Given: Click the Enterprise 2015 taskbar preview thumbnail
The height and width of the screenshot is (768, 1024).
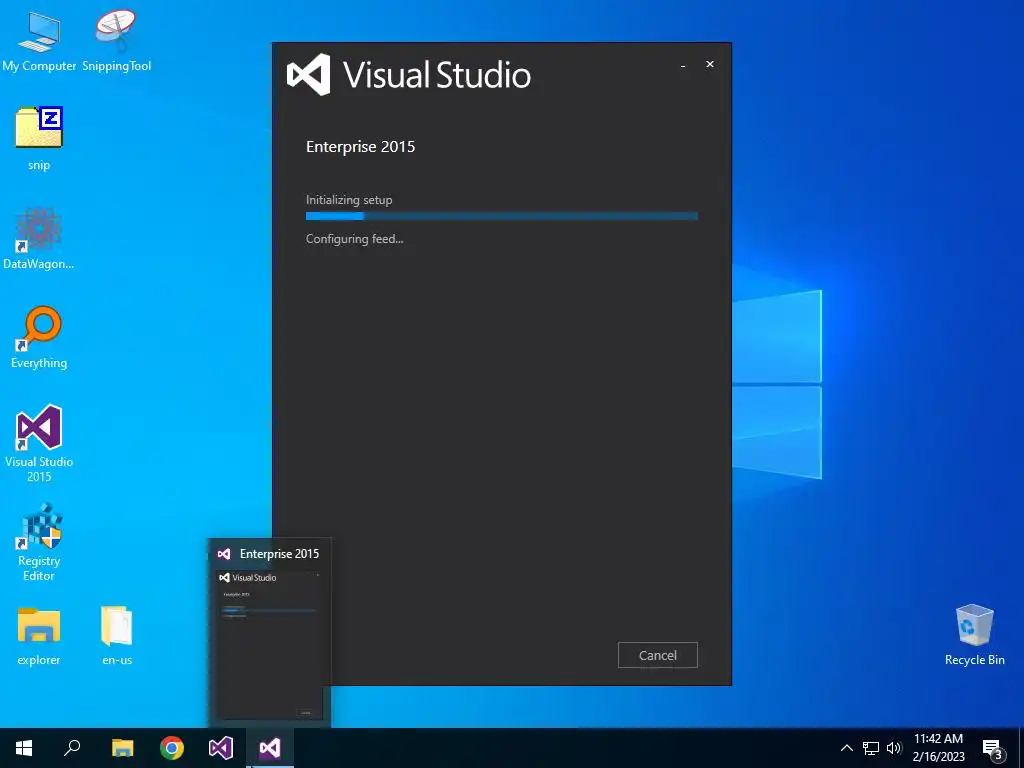Looking at the screenshot, I should pos(269,644).
